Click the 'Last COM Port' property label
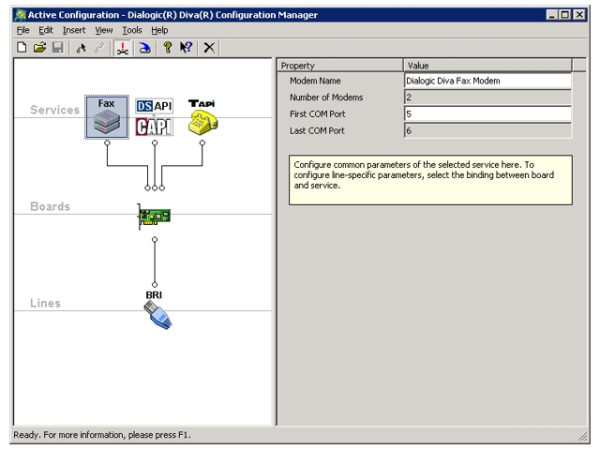This screenshot has width=600, height=450. click(317, 131)
